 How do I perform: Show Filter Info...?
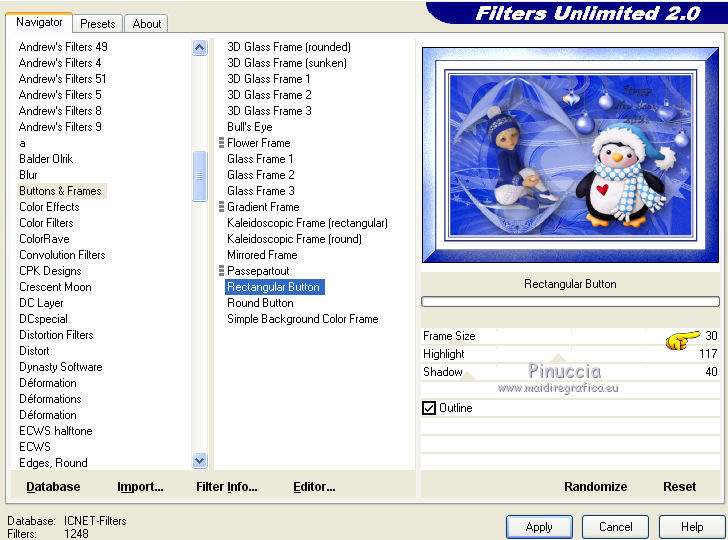[227, 487]
